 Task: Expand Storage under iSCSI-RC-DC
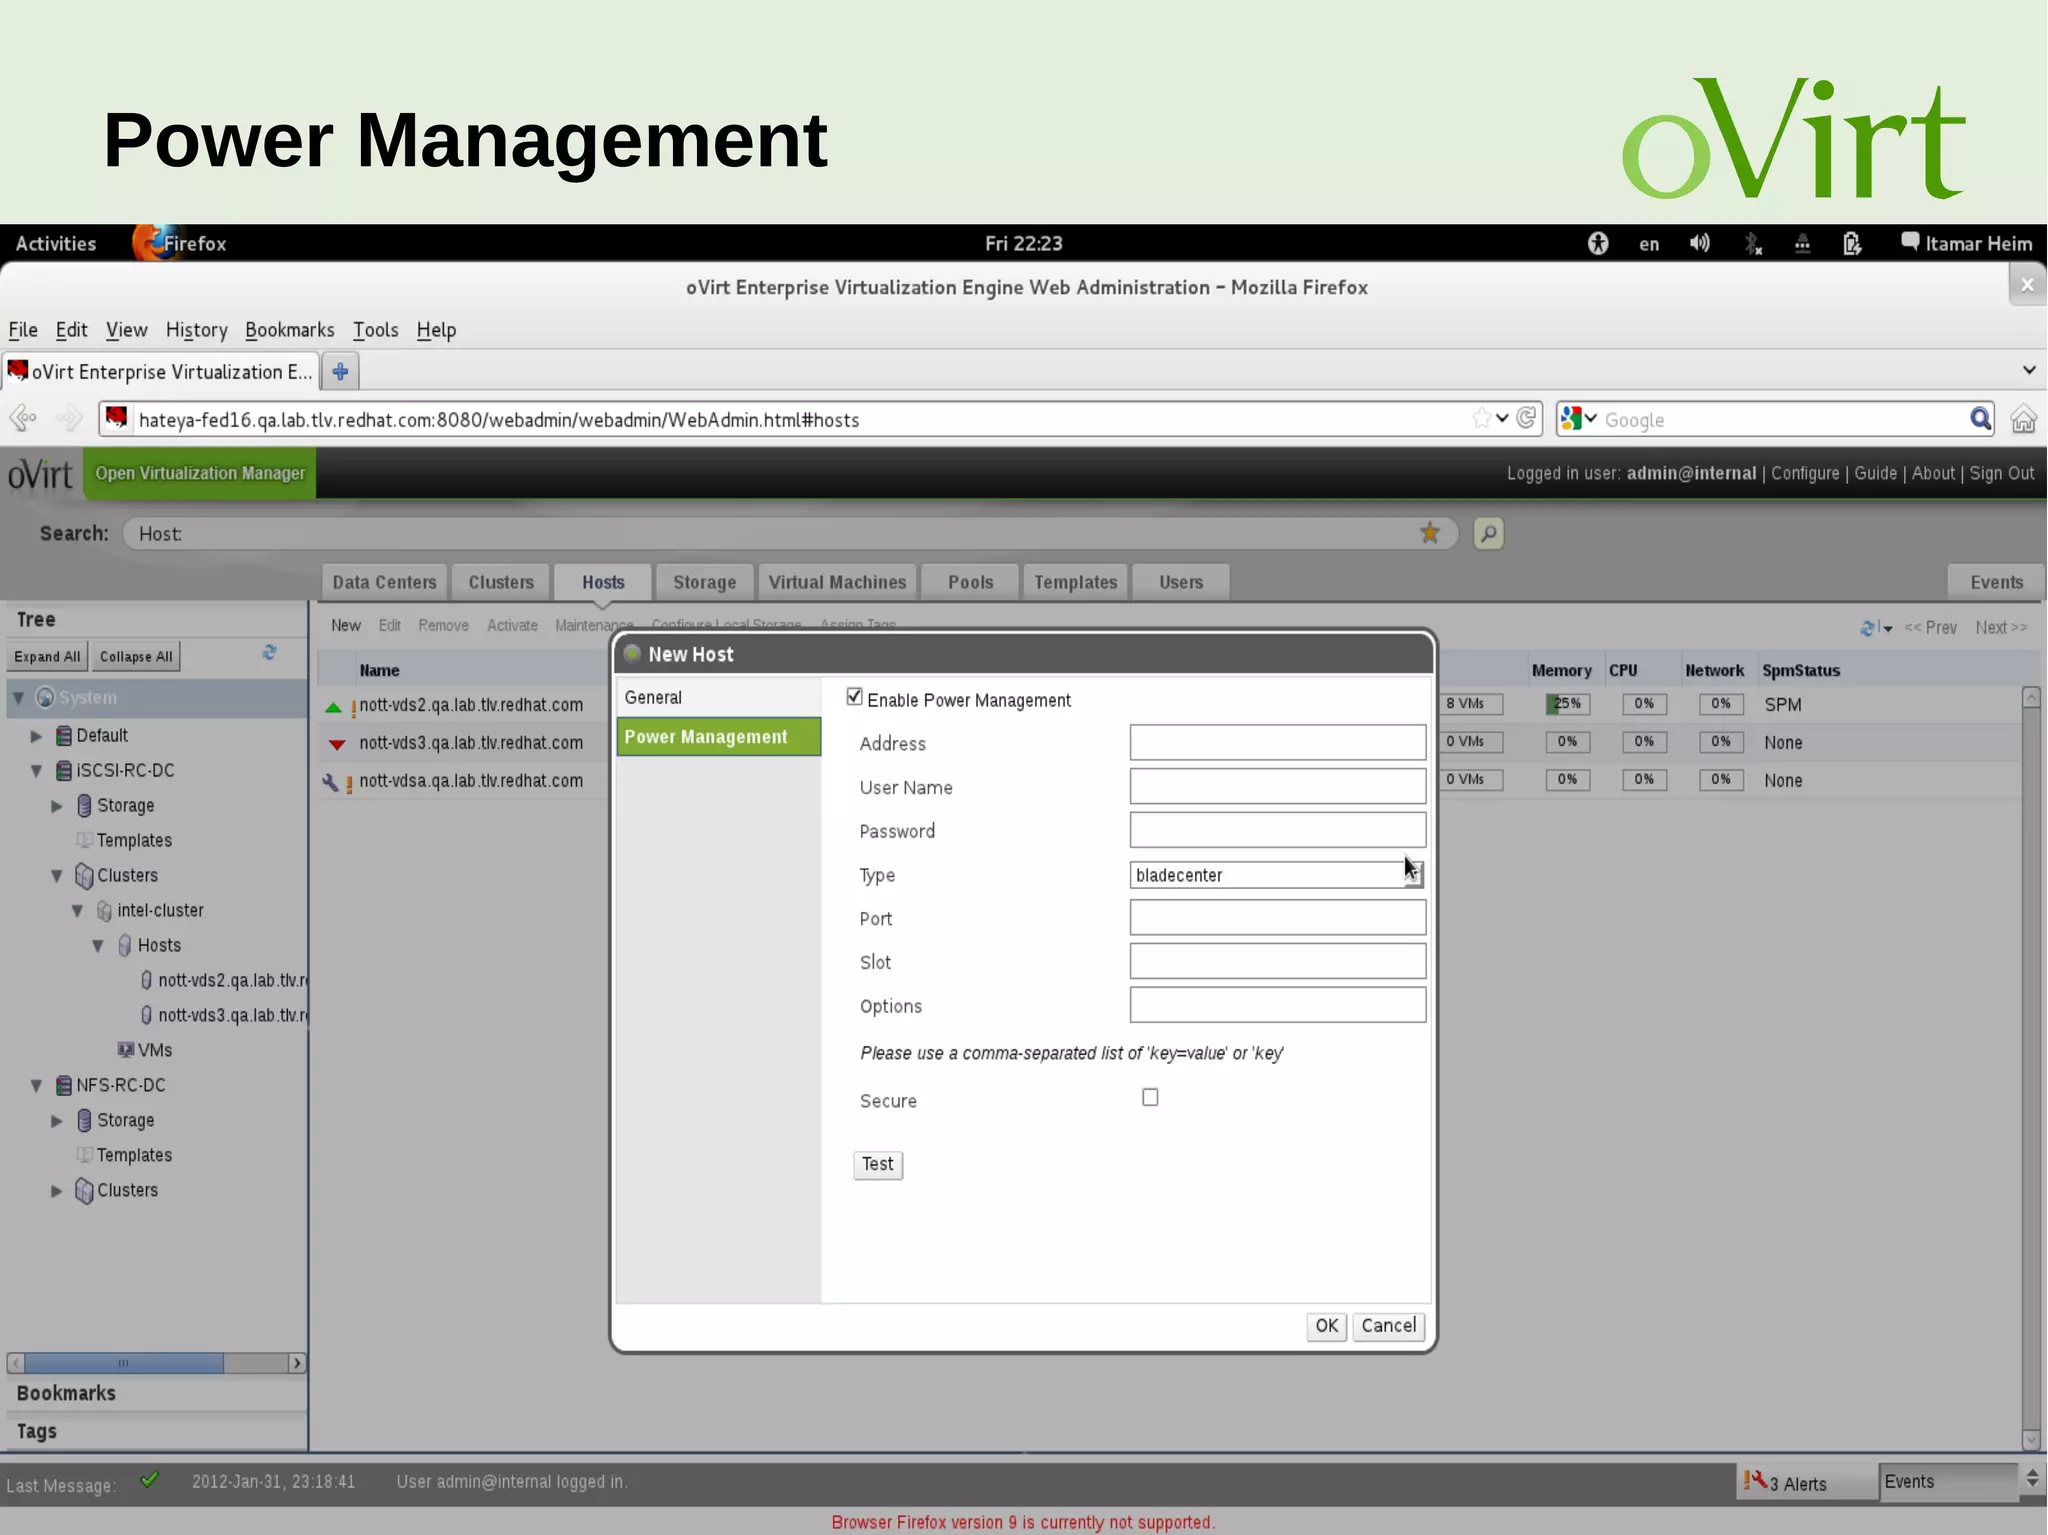coord(57,806)
